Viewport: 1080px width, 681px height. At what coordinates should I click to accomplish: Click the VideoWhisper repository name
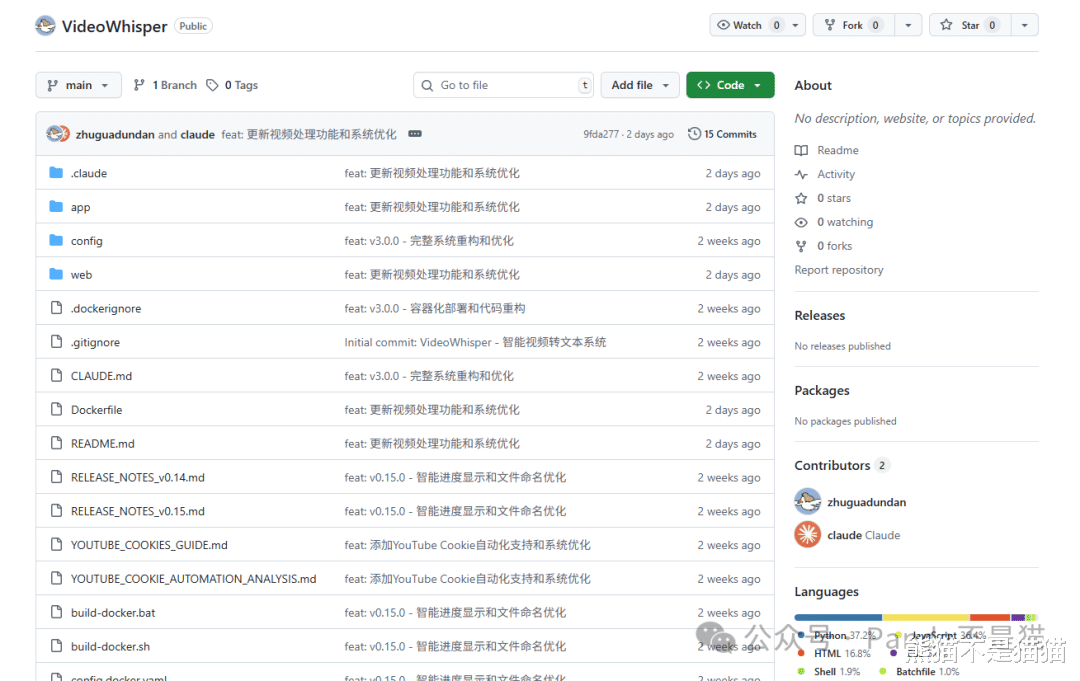114,26
